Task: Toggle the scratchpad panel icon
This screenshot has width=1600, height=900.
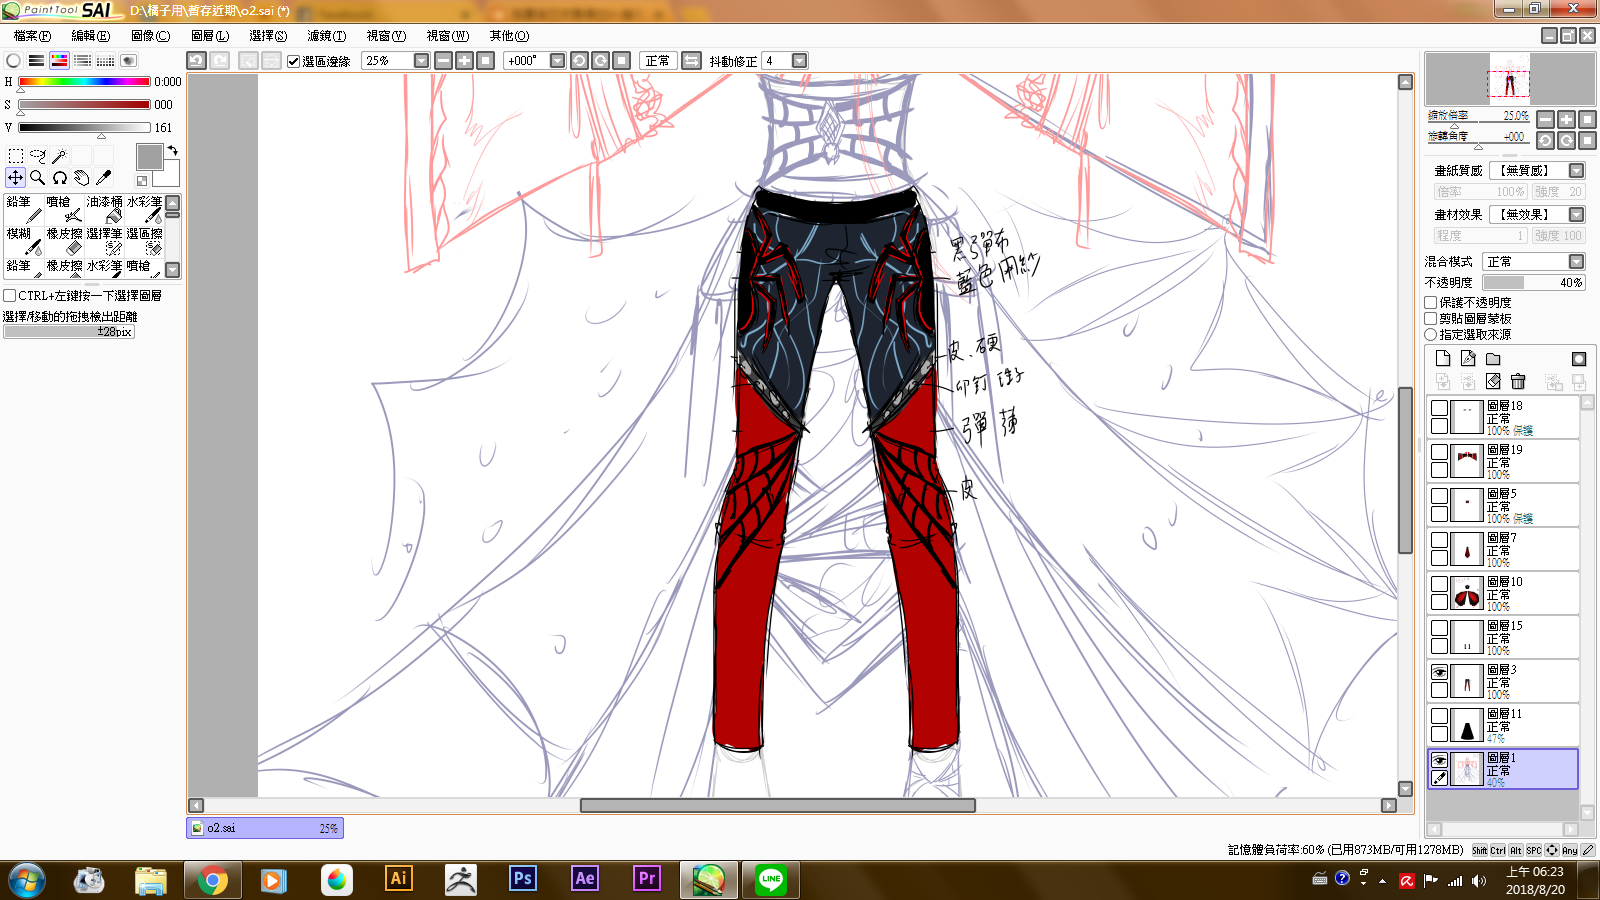Action: (x=128, y=61)
